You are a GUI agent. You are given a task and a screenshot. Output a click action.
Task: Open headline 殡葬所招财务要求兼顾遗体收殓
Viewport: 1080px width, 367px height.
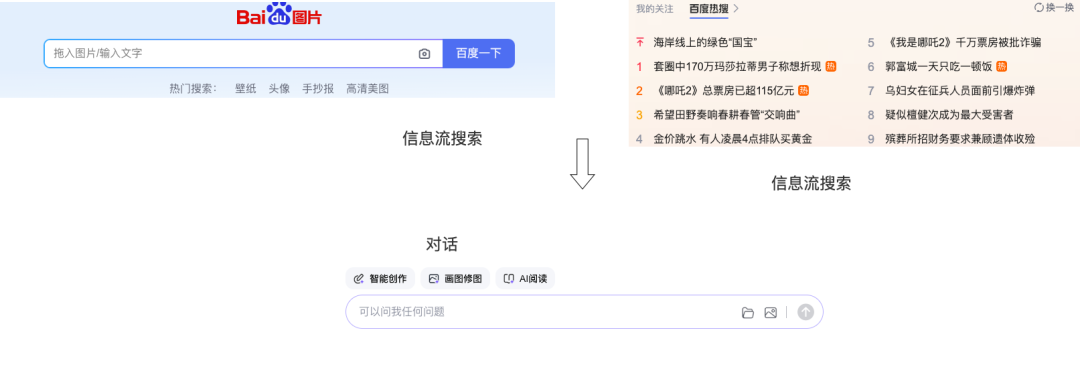960,139
